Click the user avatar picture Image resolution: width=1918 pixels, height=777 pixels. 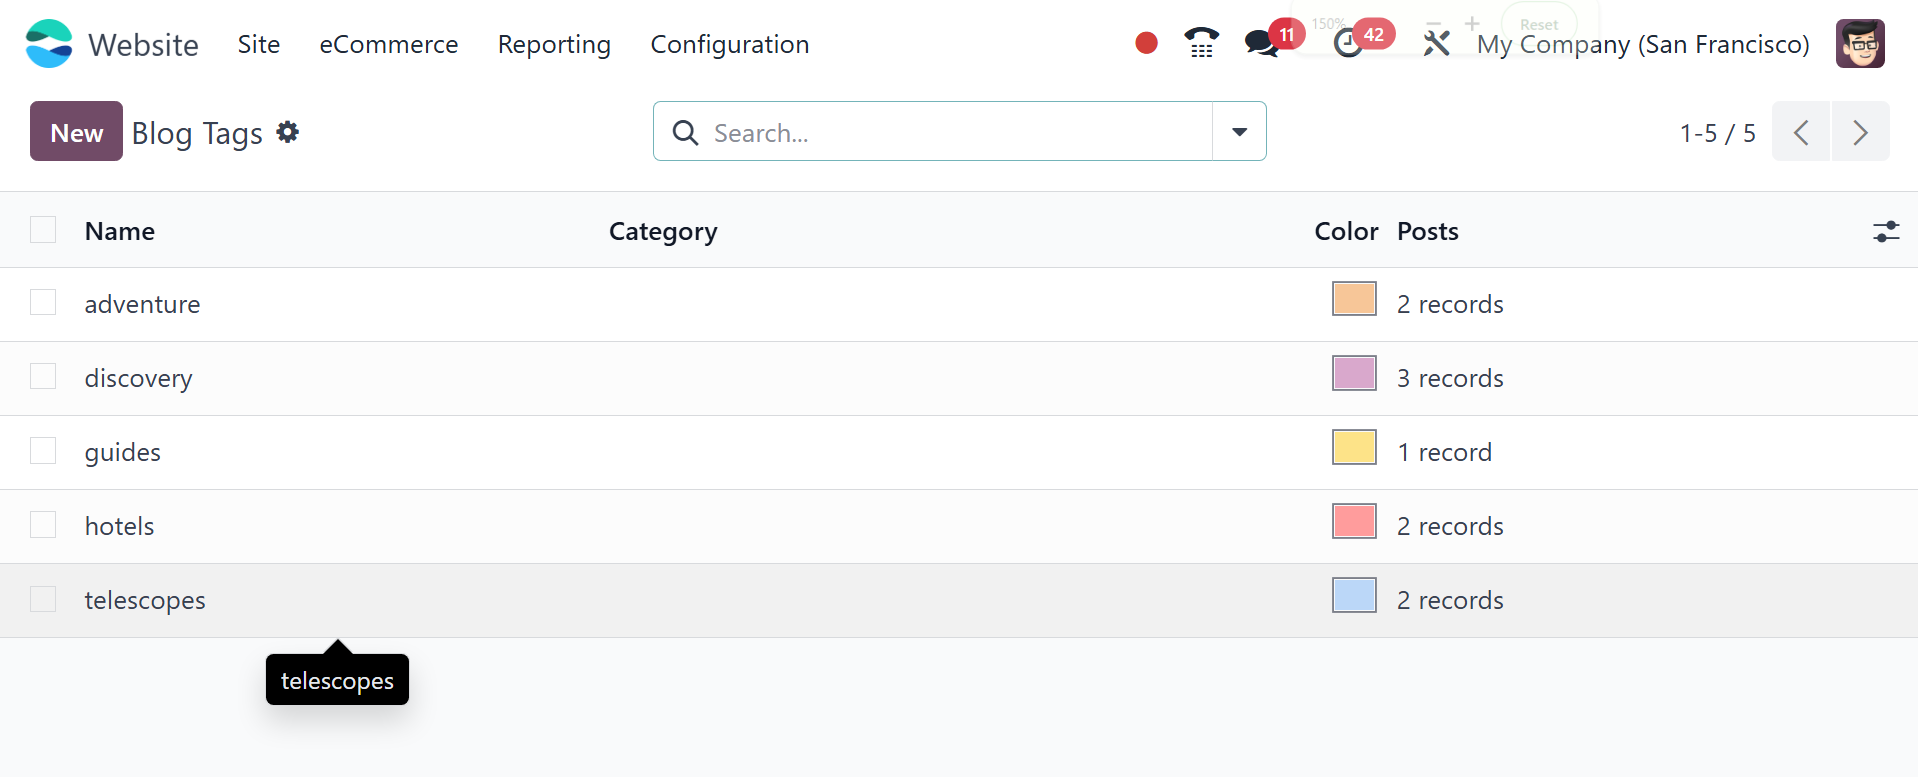(x=1859, y=44)
